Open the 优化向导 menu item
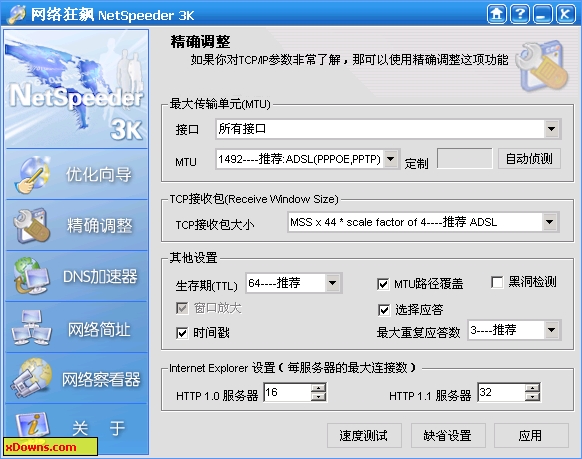Viewport: 582px width, 459px height. tap(76, 175)
